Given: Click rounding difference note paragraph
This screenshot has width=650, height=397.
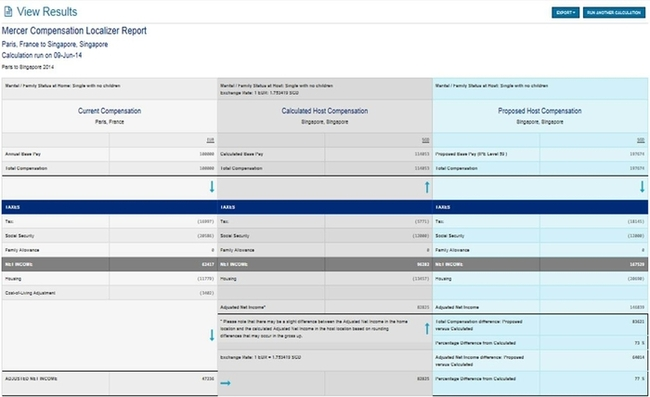Looking at the screenshot, I should [314, 329].
